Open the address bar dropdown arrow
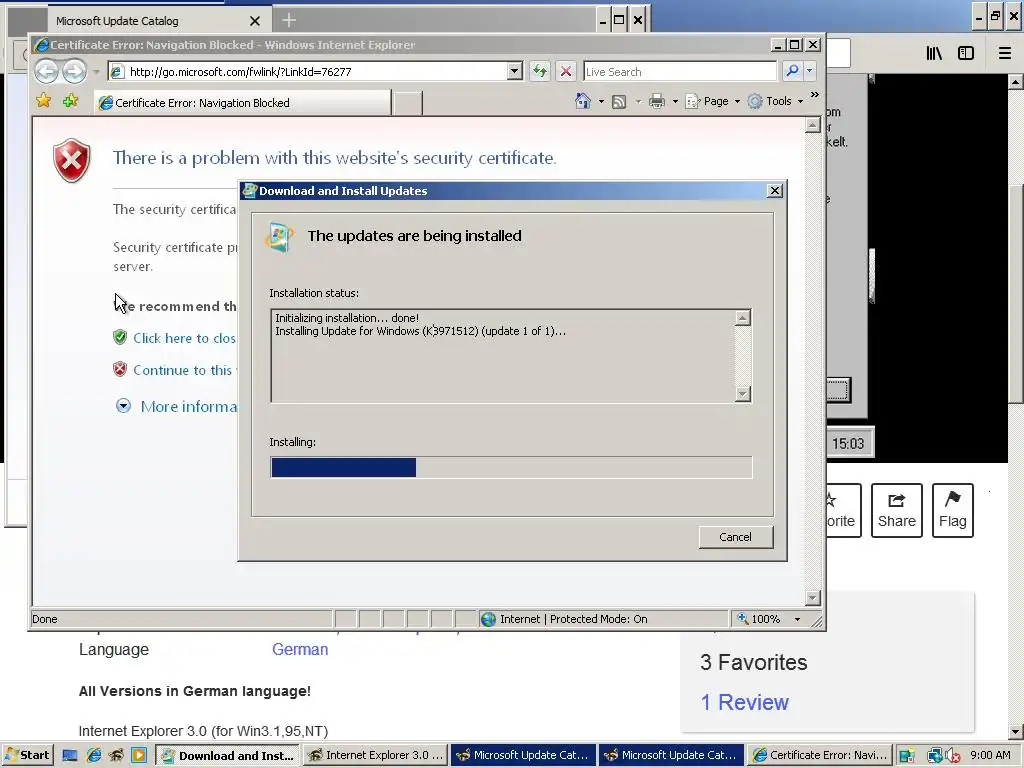Viewport: 1024px width, 768px height. [515, 71]
